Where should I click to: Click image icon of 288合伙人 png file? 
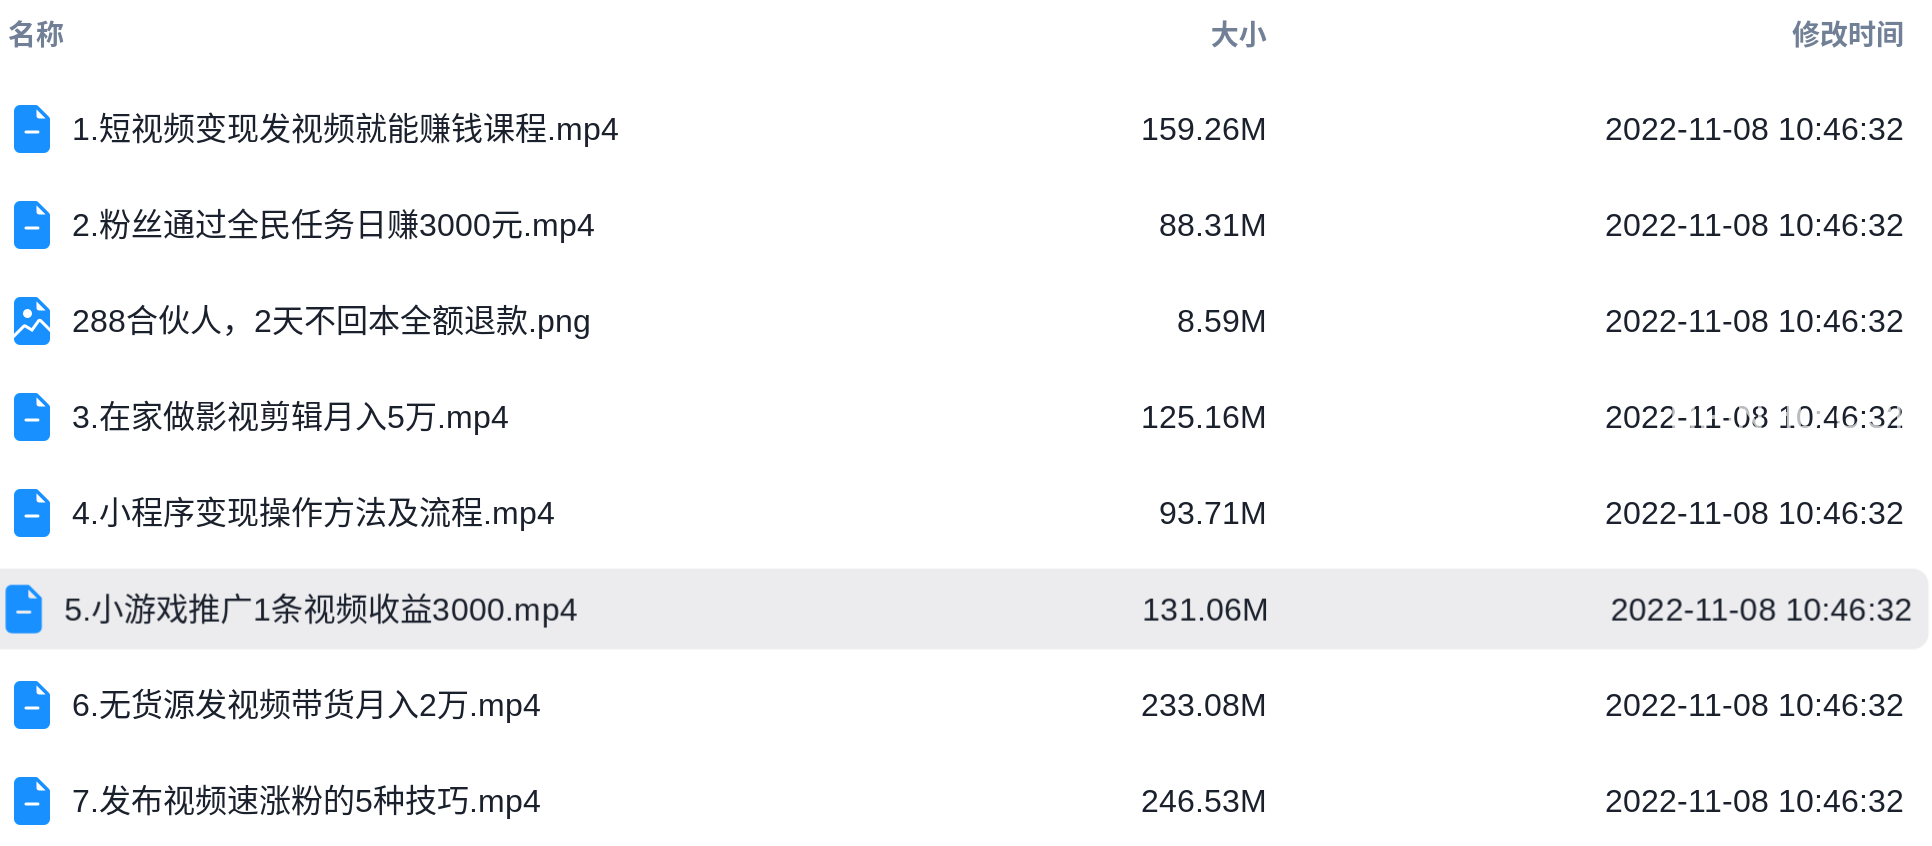32,321
